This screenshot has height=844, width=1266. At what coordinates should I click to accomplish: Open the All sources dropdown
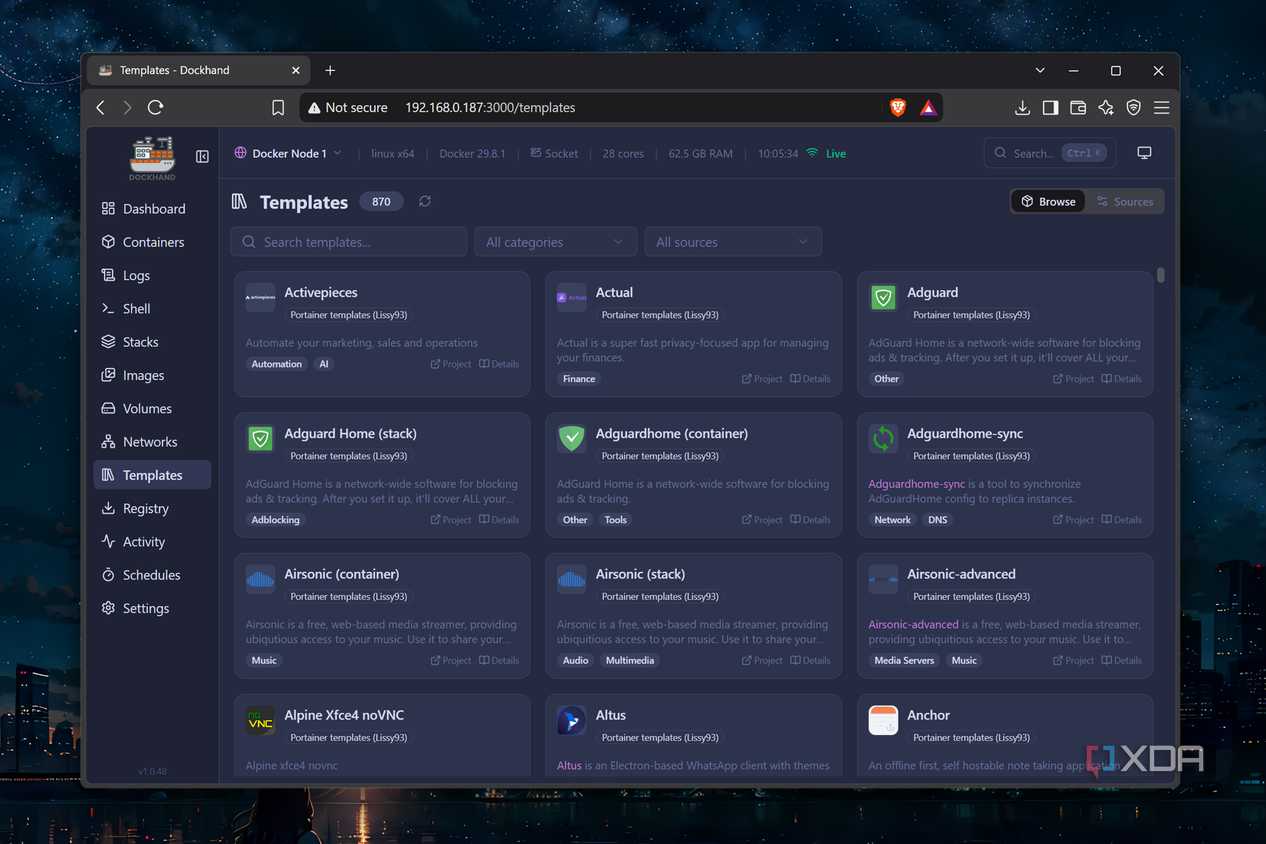(733, 242)
